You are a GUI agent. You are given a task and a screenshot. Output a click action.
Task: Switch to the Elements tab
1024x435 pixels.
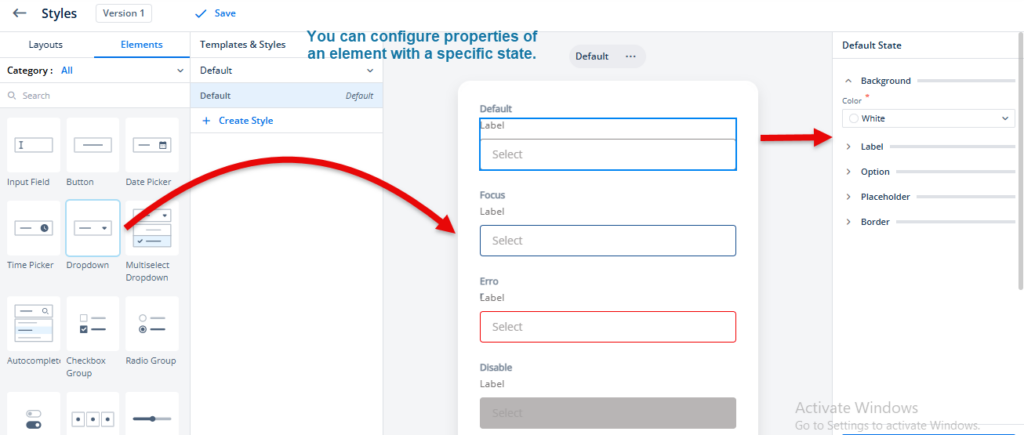pos(142,45)
